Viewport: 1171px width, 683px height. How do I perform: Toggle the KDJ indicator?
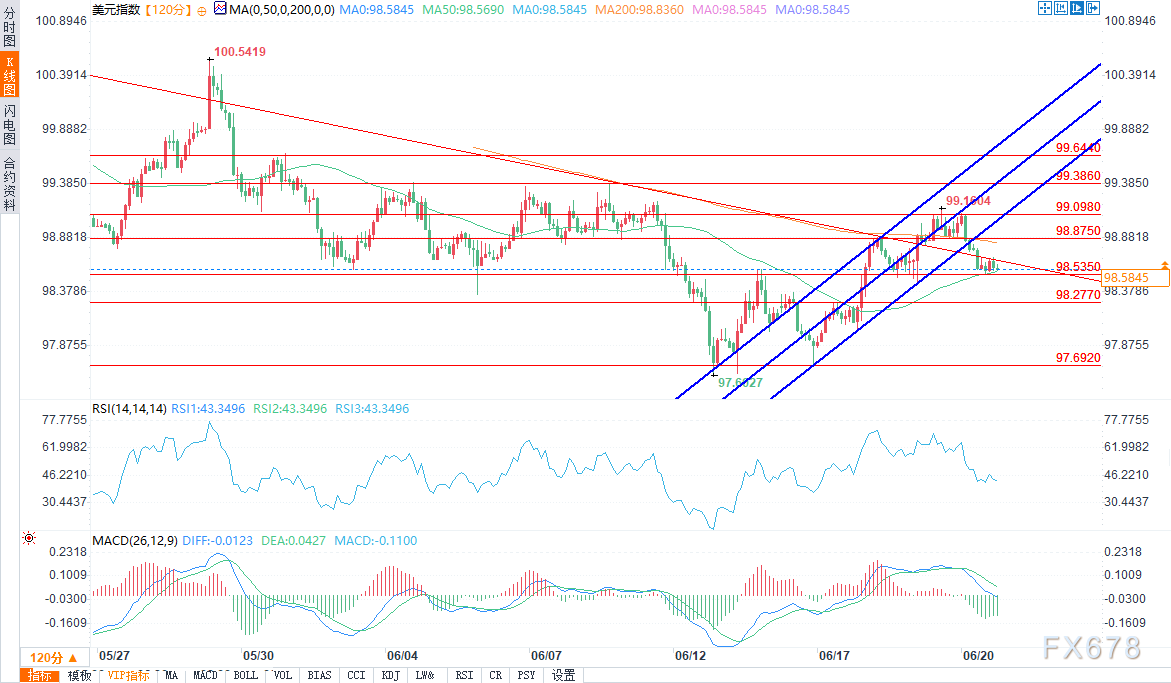[391, 675]
